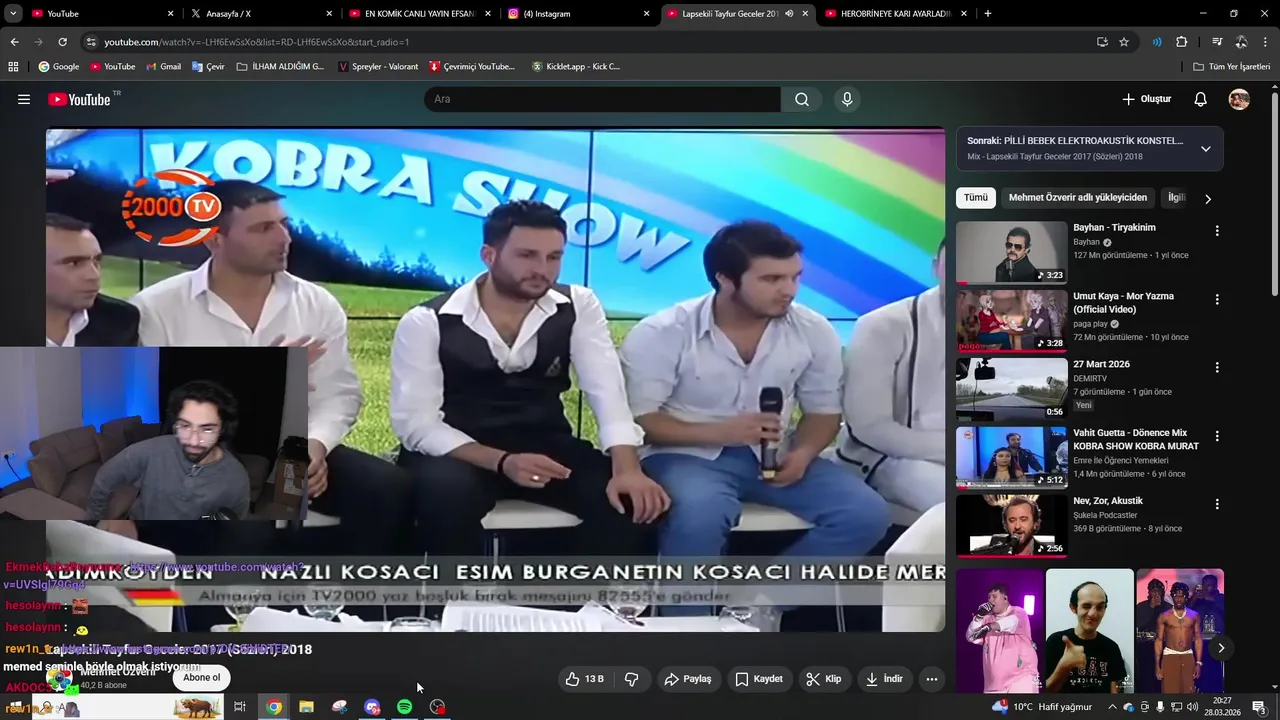Reload the page
The image size is (1280, 720).
point(62,42)
